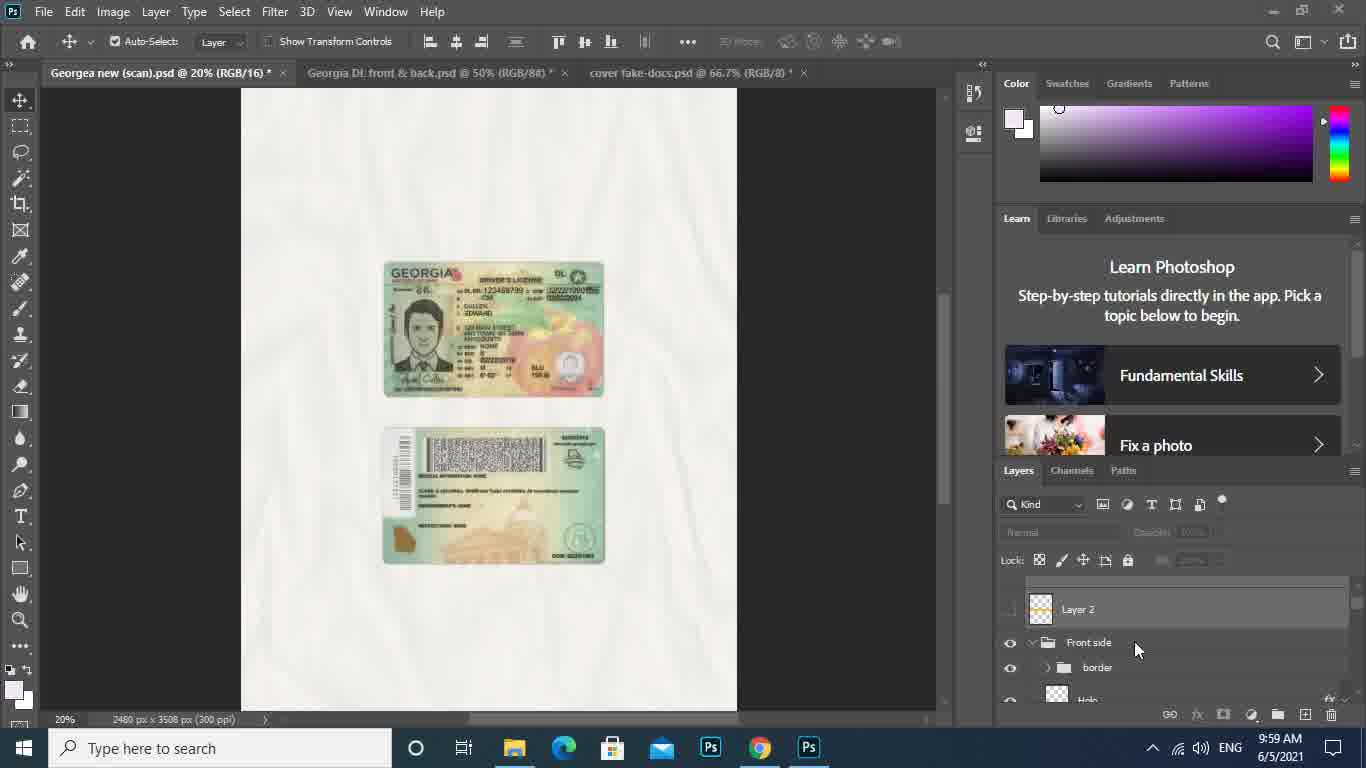Toggle lock all padlock icon
Image resolution: width=1366 pixels, height=768 pixels.
[x=1128, y=560]
